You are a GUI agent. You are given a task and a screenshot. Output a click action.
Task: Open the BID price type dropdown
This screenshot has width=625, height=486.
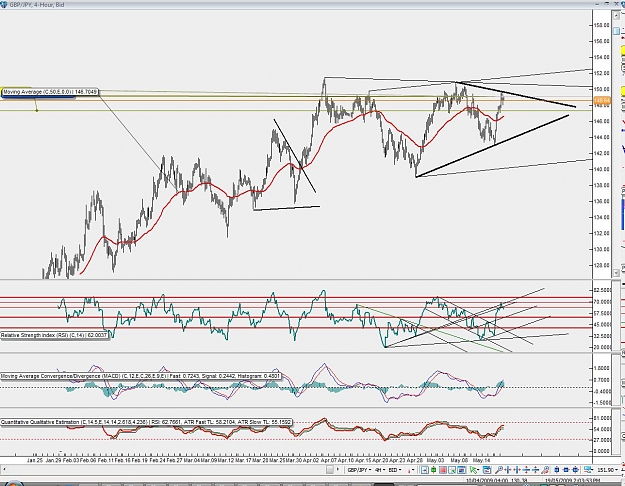click(x=395, y=470)
